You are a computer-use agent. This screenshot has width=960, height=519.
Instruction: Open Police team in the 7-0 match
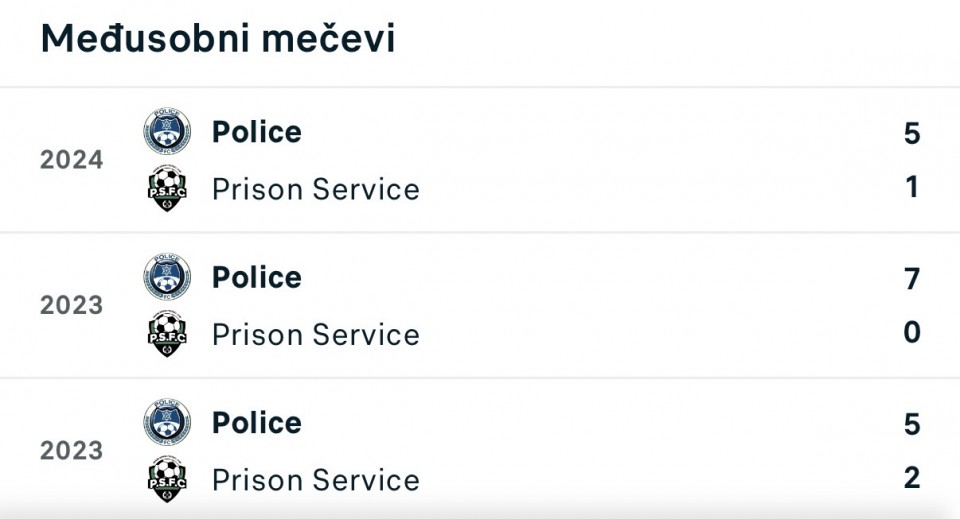(x=257, y=277)
